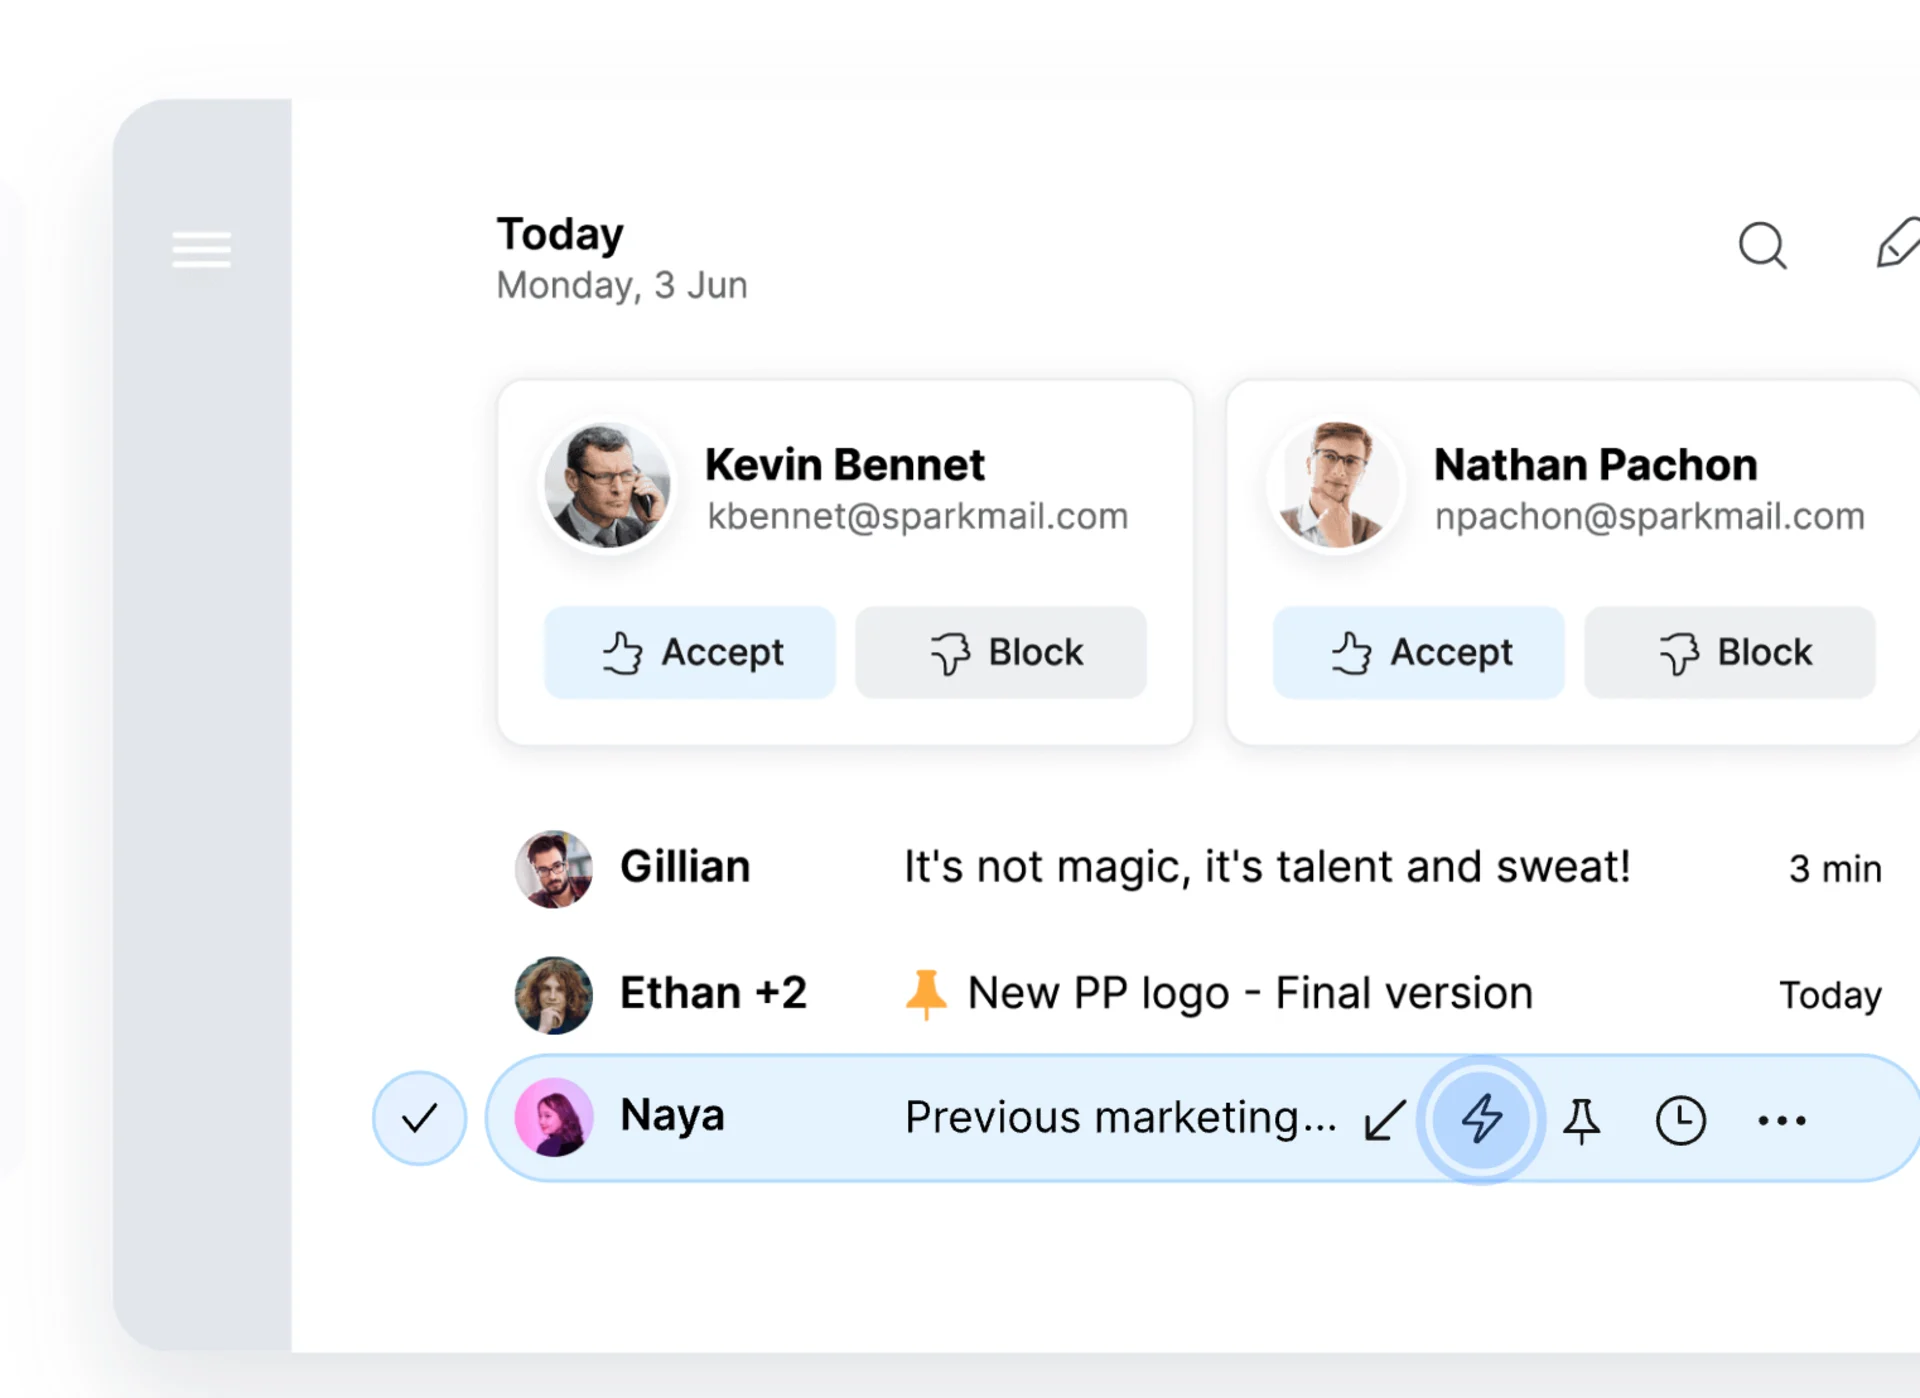The width and height of the screenshot is (1920, 1398).
Task: Select Gillian's email row
Action: point(1100,868)
